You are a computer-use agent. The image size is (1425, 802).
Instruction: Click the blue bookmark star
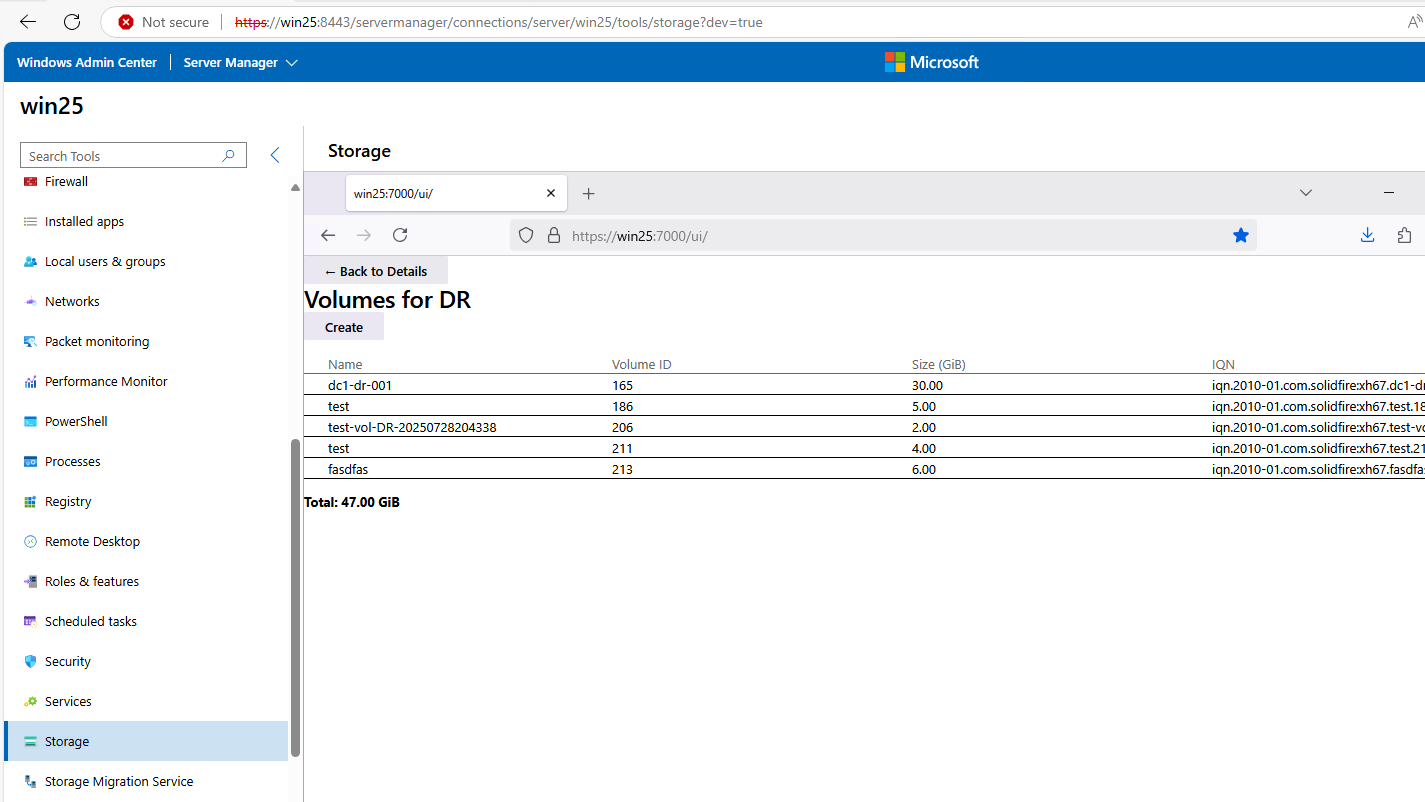pyautogui.click(x=1241, y=235)
